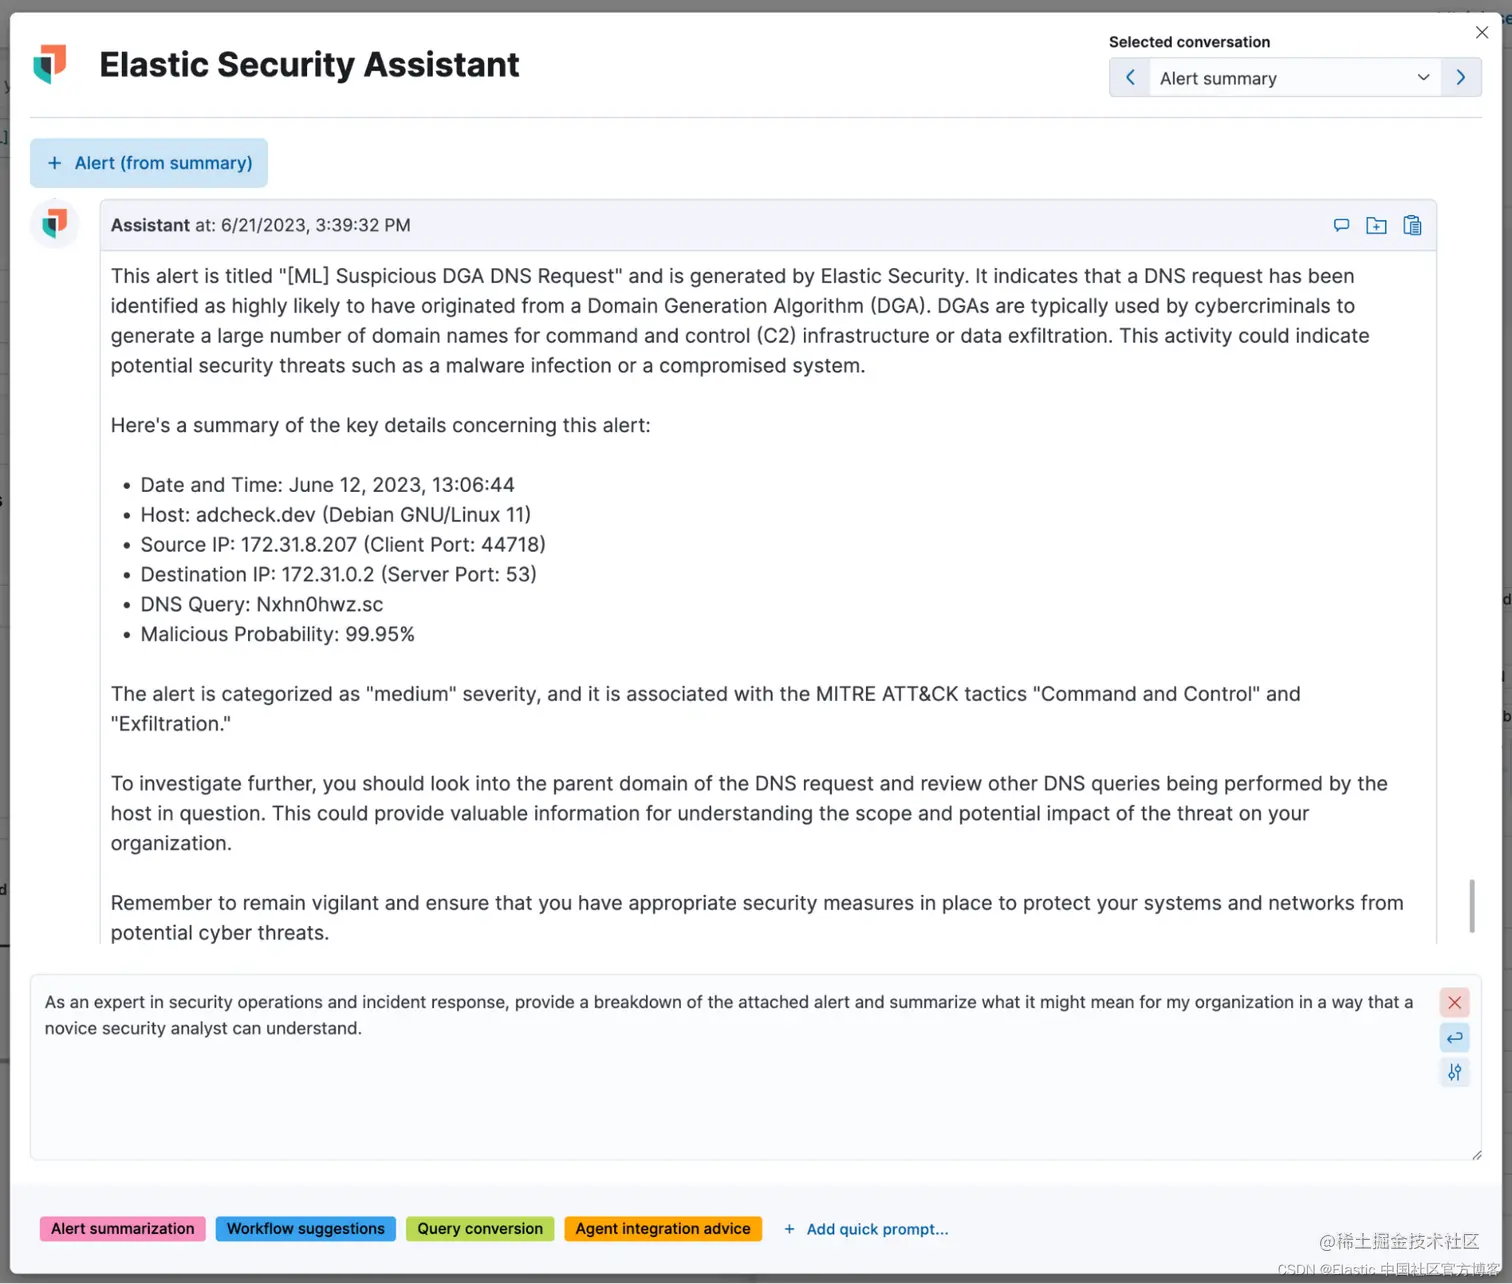Copy assistant message to clipboard
The width and height of the screenshot is (1512, 1284).
[1412, 225]
